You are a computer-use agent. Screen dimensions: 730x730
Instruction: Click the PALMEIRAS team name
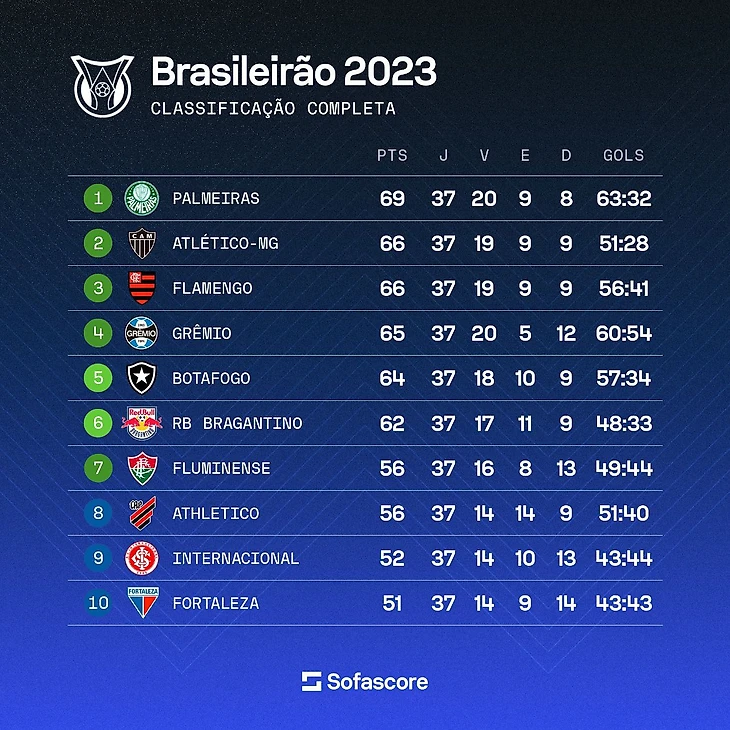(x=216, y=198)
